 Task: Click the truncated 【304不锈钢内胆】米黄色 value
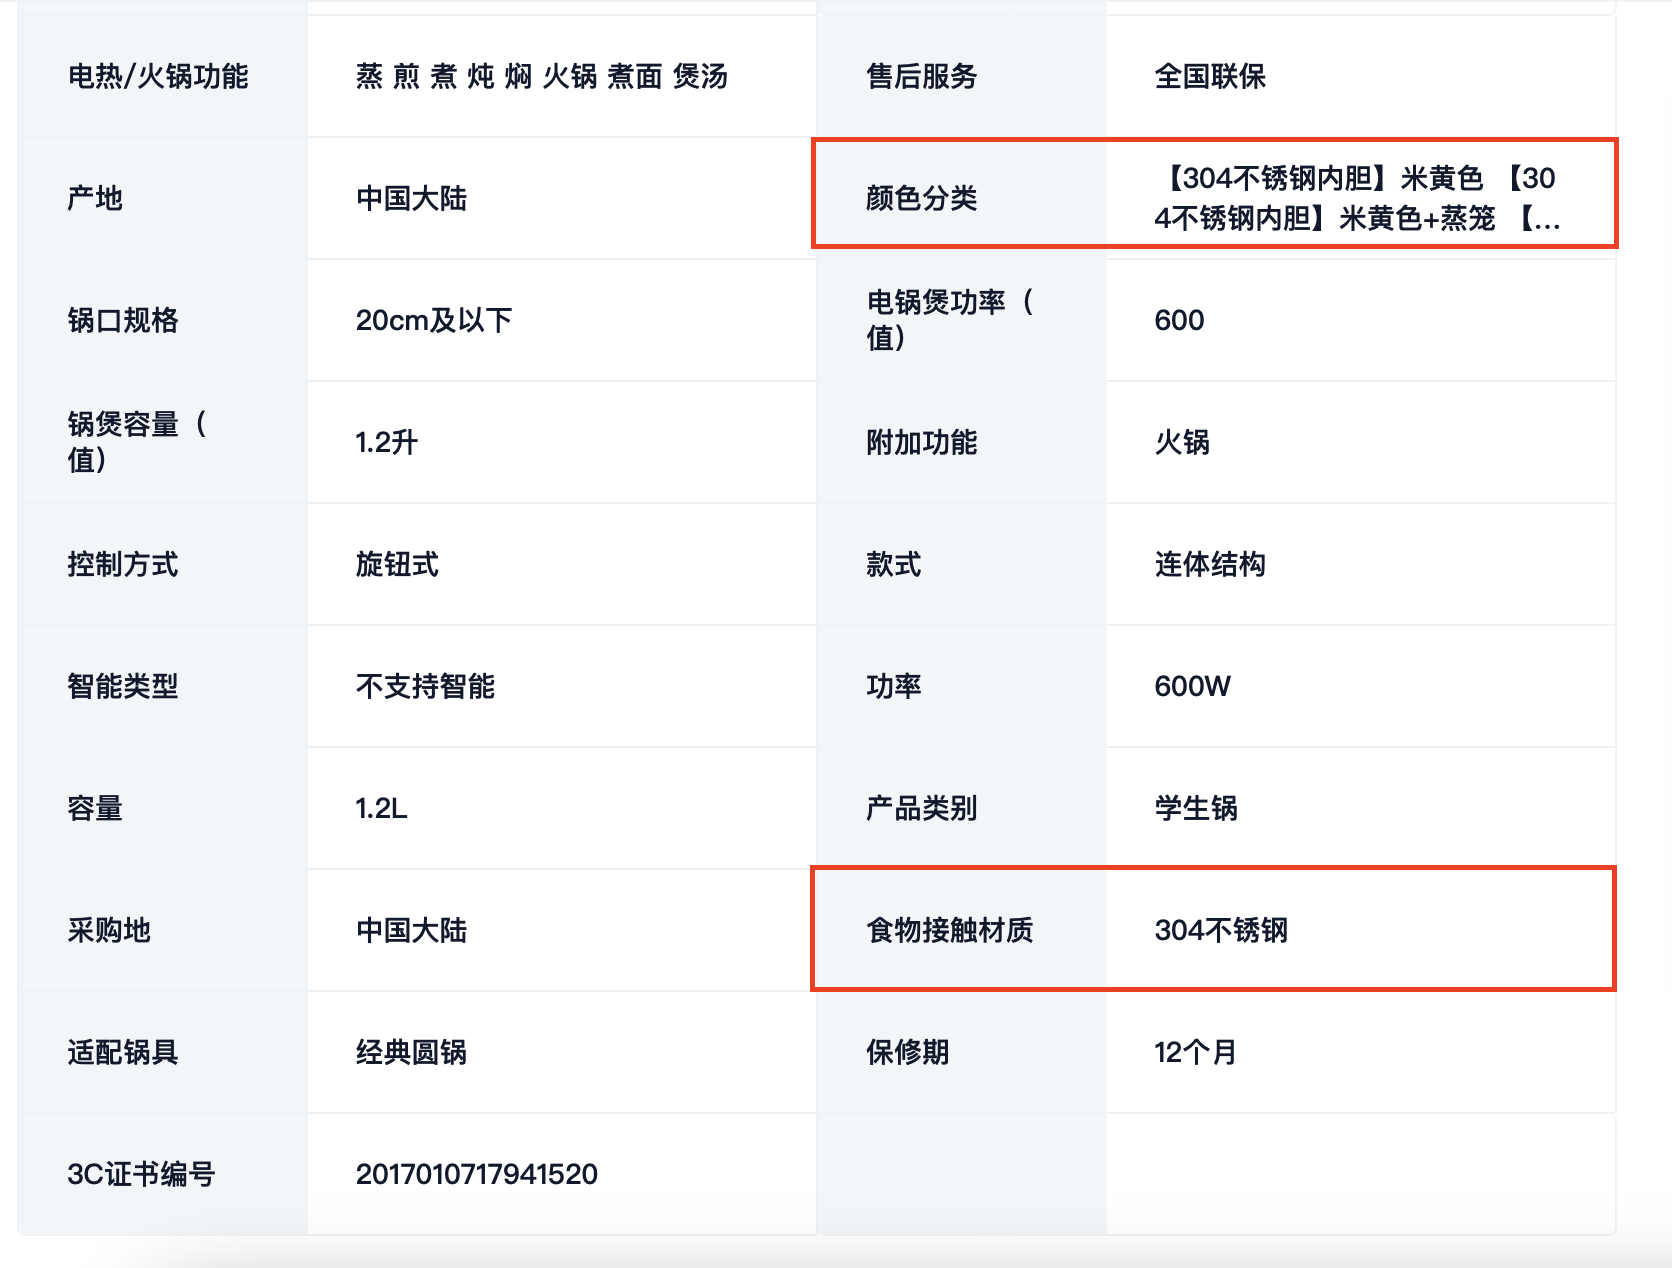(1357, 198)
